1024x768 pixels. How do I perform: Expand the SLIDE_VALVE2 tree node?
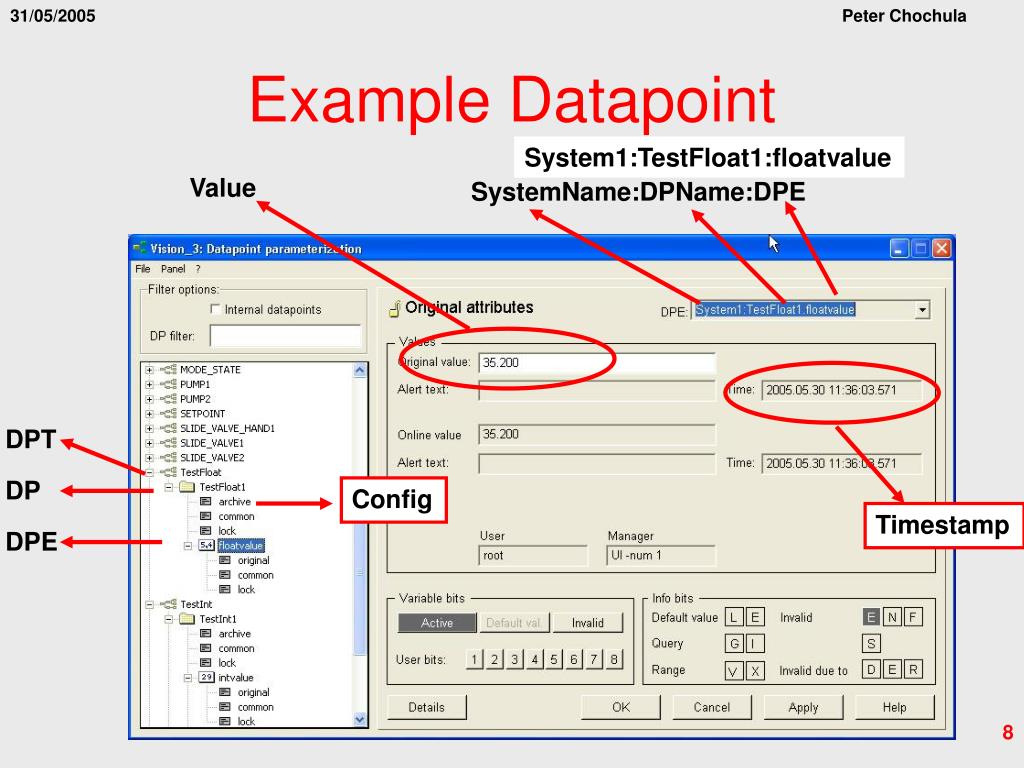coord(150,458)
